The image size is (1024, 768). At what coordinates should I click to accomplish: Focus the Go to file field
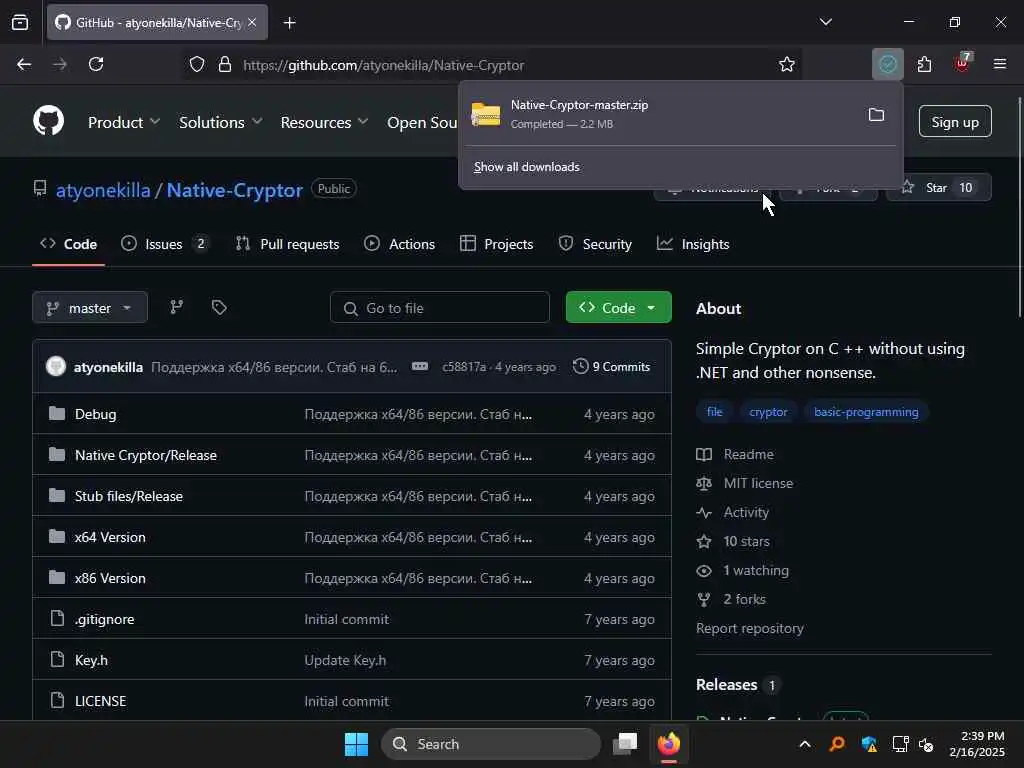pyautogui.click(x=440, y=308)
